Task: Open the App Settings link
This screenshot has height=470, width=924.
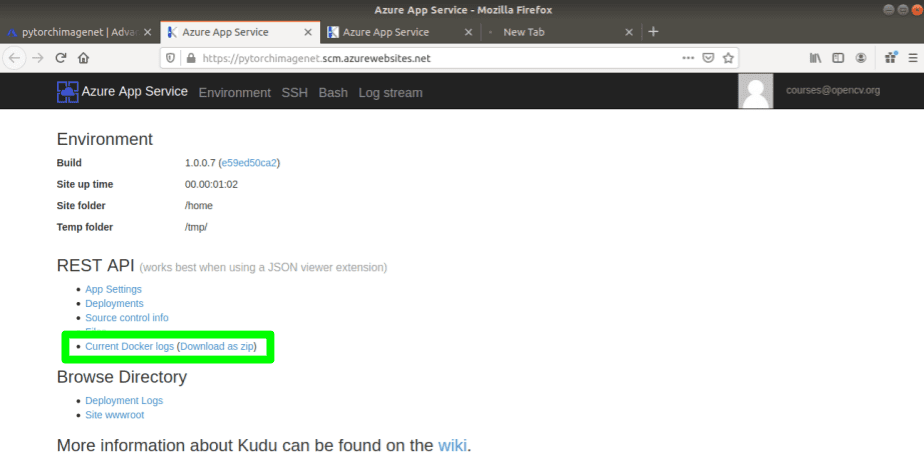Action: (113, 289)
